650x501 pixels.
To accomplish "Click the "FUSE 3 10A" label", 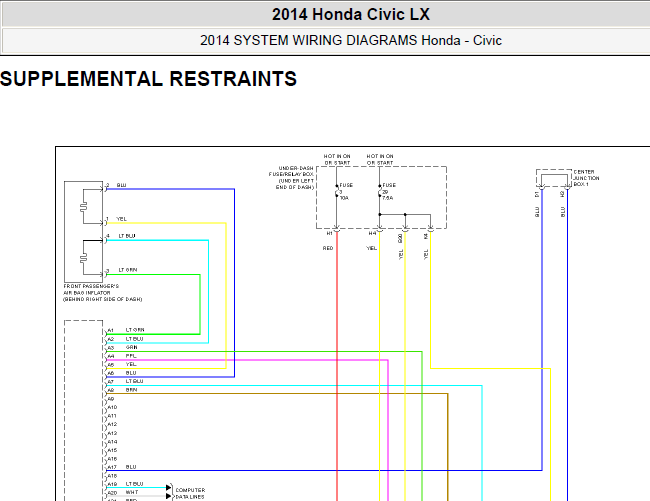I will click(x=345, y=191).
